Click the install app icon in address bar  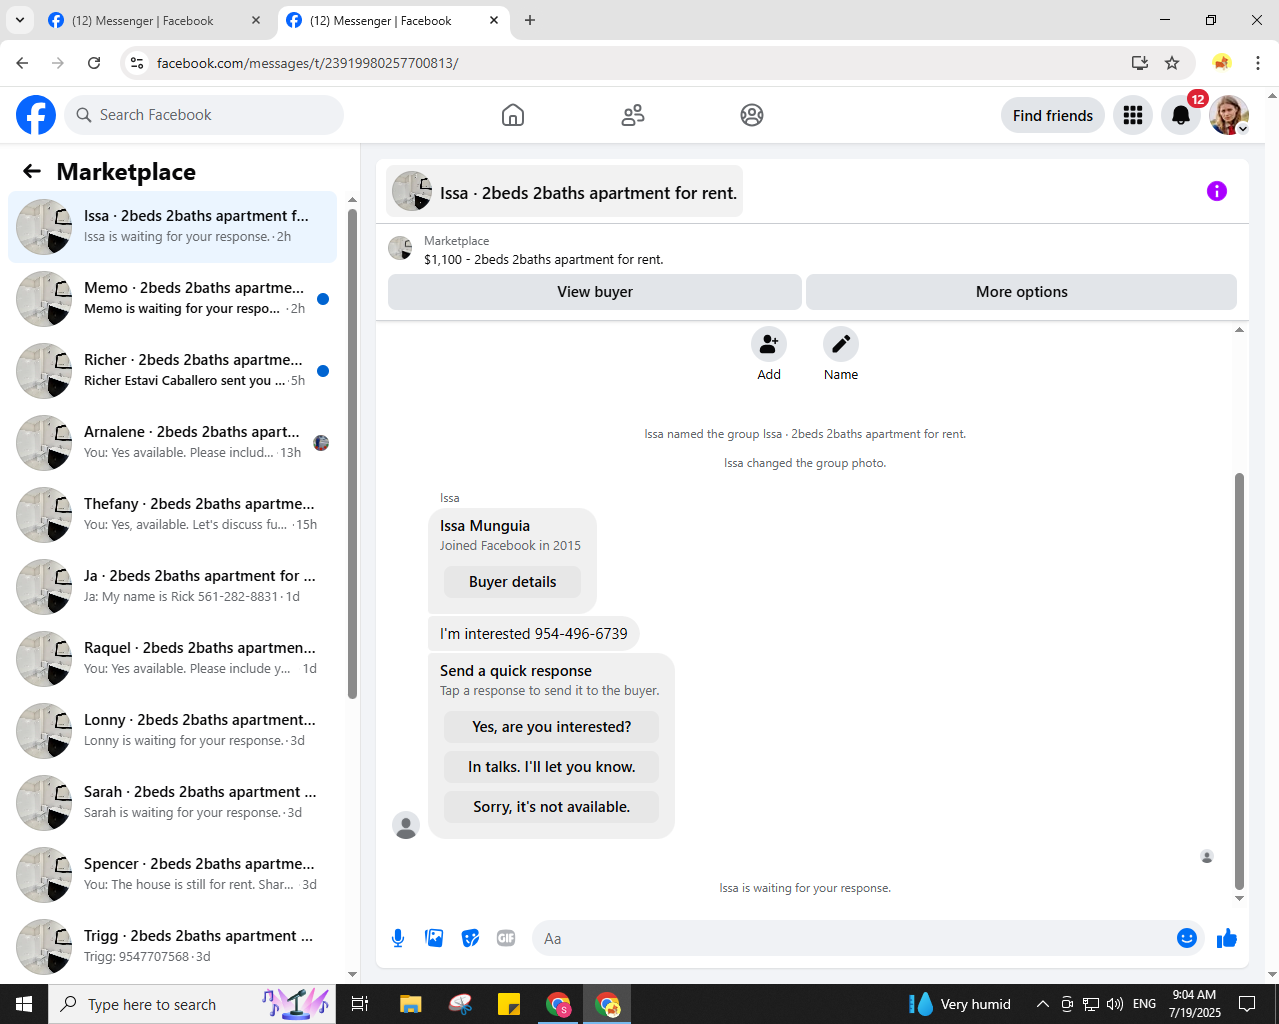point(1139,63)
